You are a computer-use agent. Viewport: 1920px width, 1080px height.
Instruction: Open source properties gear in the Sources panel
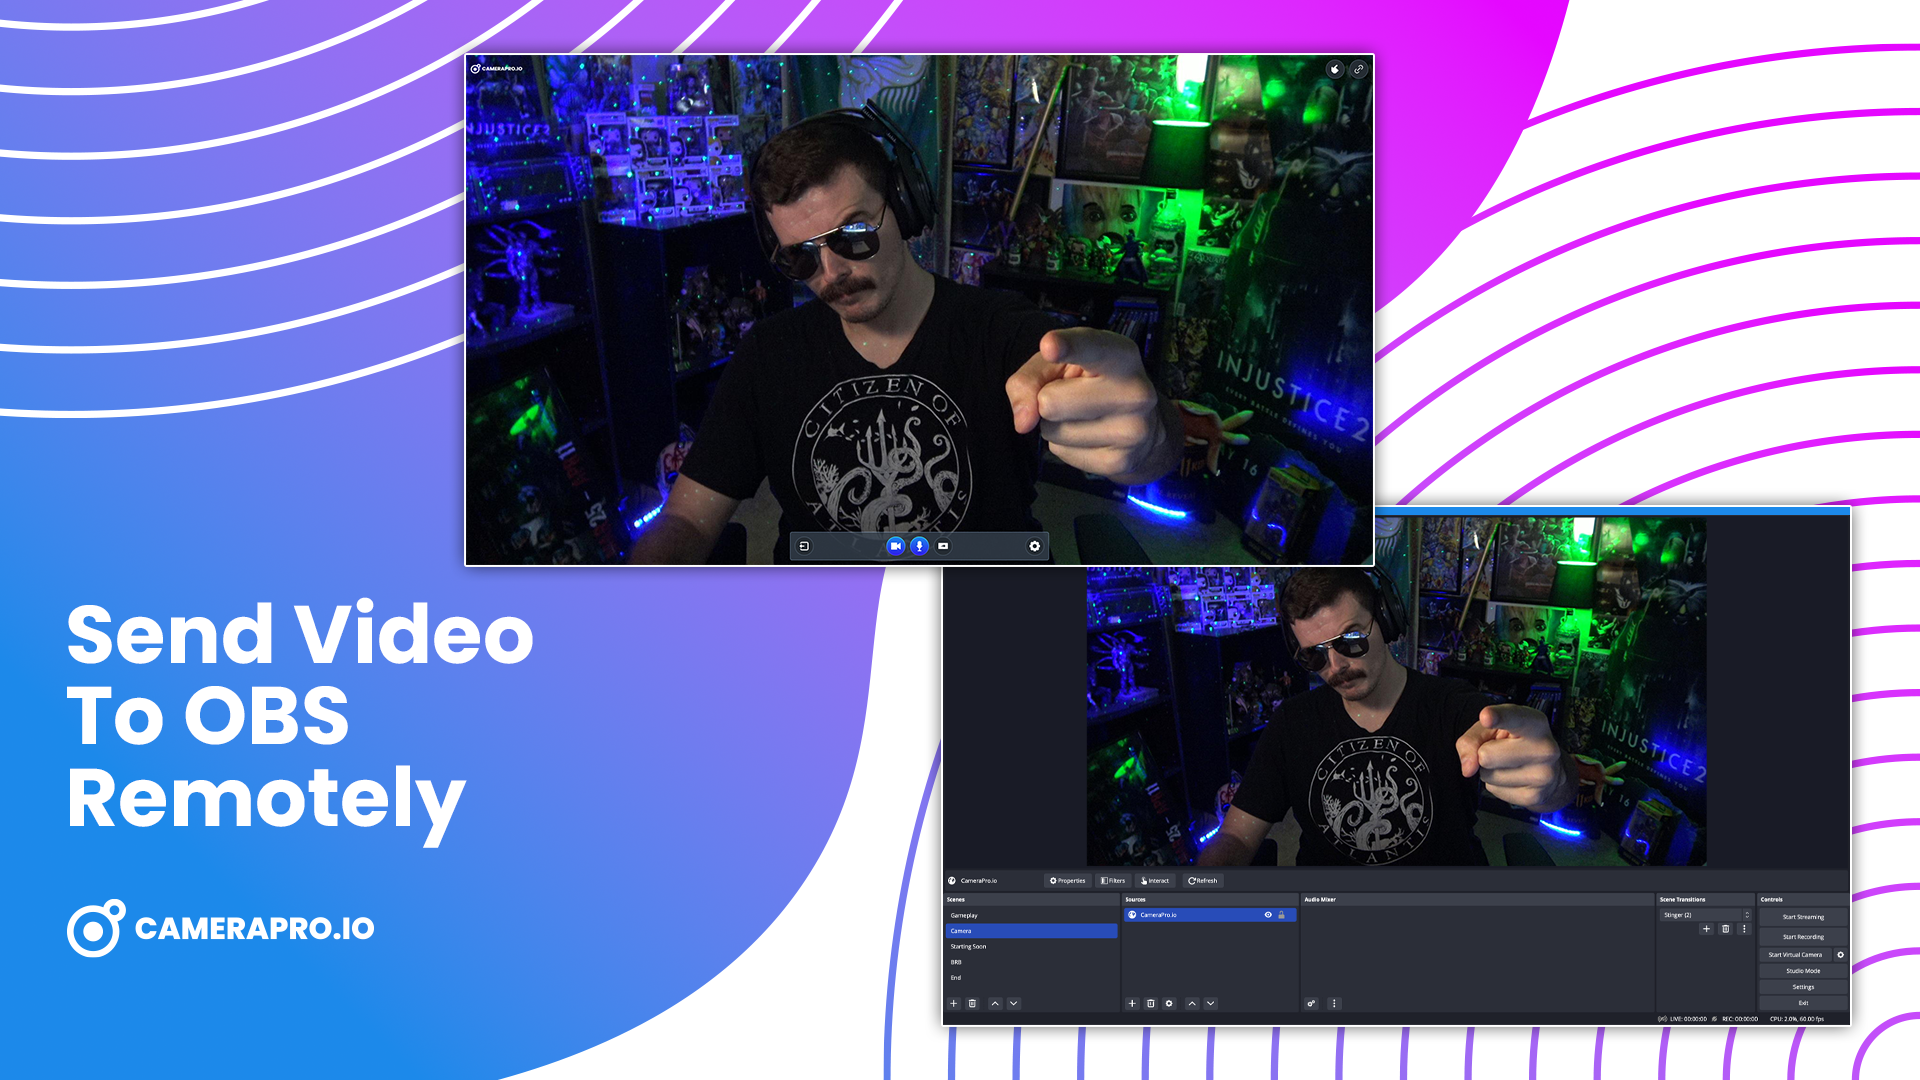tap(1169, 1003)
